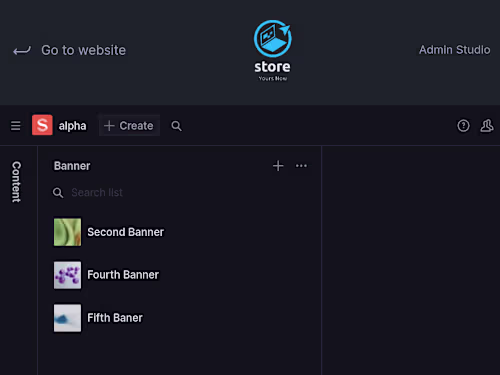Select the Content sidebar tab
This screenshot has width=500, height=375.
(x=16, y=182)
